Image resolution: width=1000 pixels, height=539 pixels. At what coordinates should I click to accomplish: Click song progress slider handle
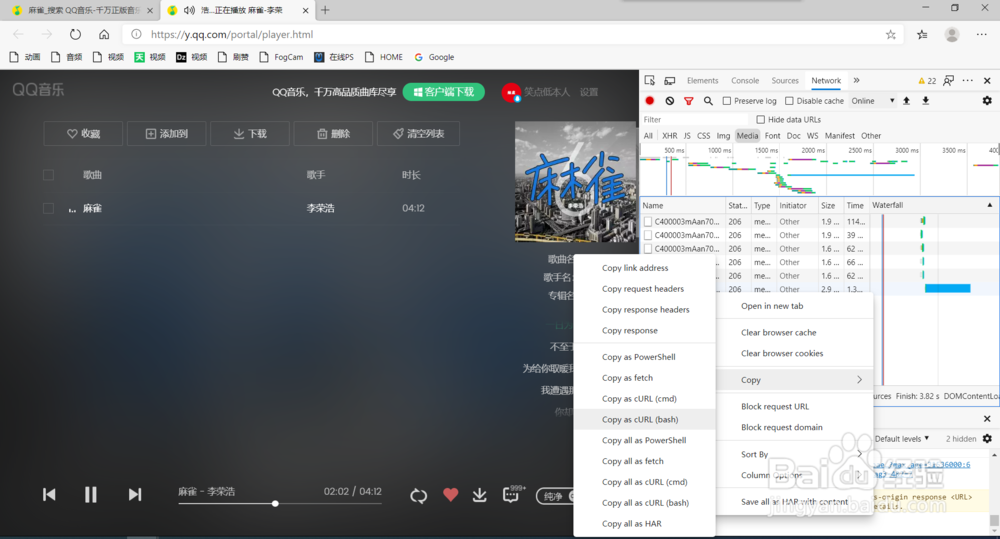(275, 503)
